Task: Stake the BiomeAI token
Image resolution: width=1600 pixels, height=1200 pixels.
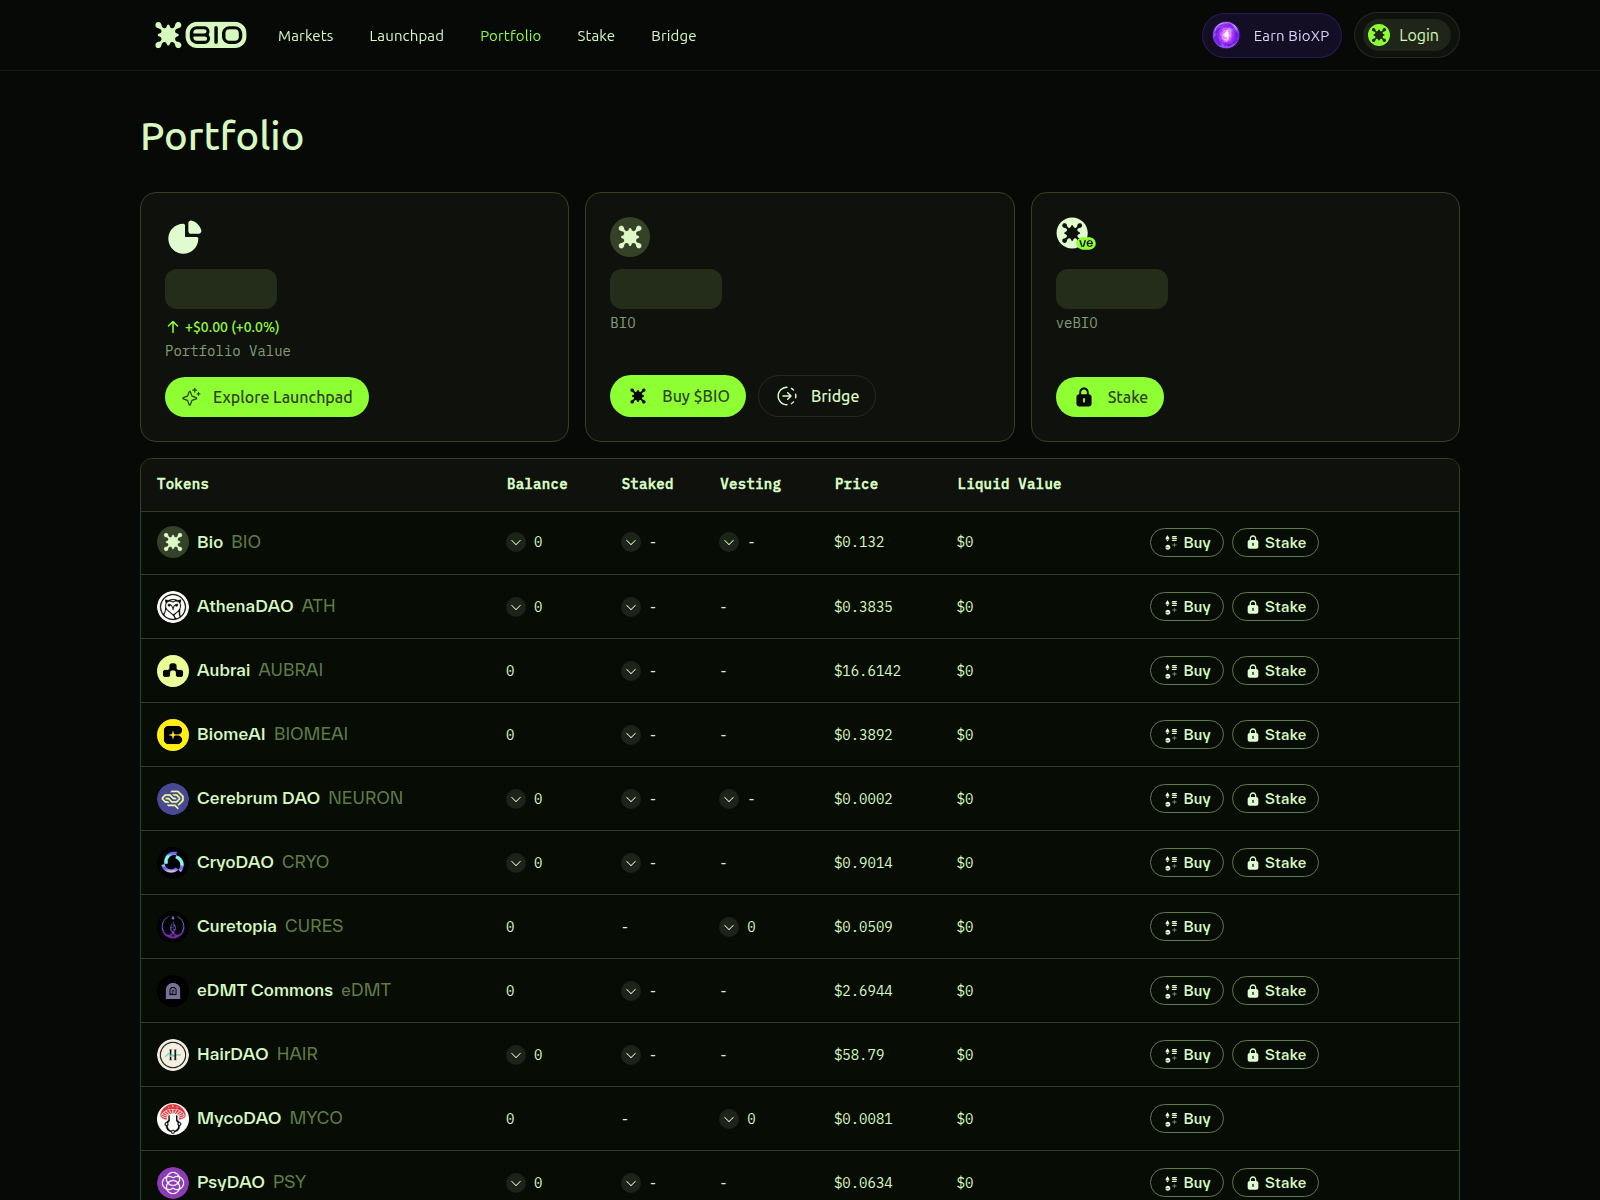Action: pos(1275,734)
